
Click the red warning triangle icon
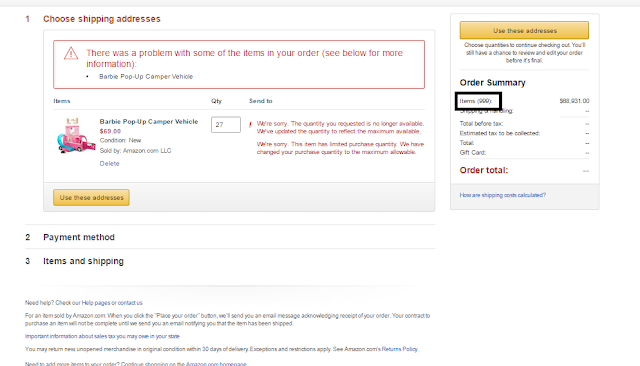(x=71, y=53)
